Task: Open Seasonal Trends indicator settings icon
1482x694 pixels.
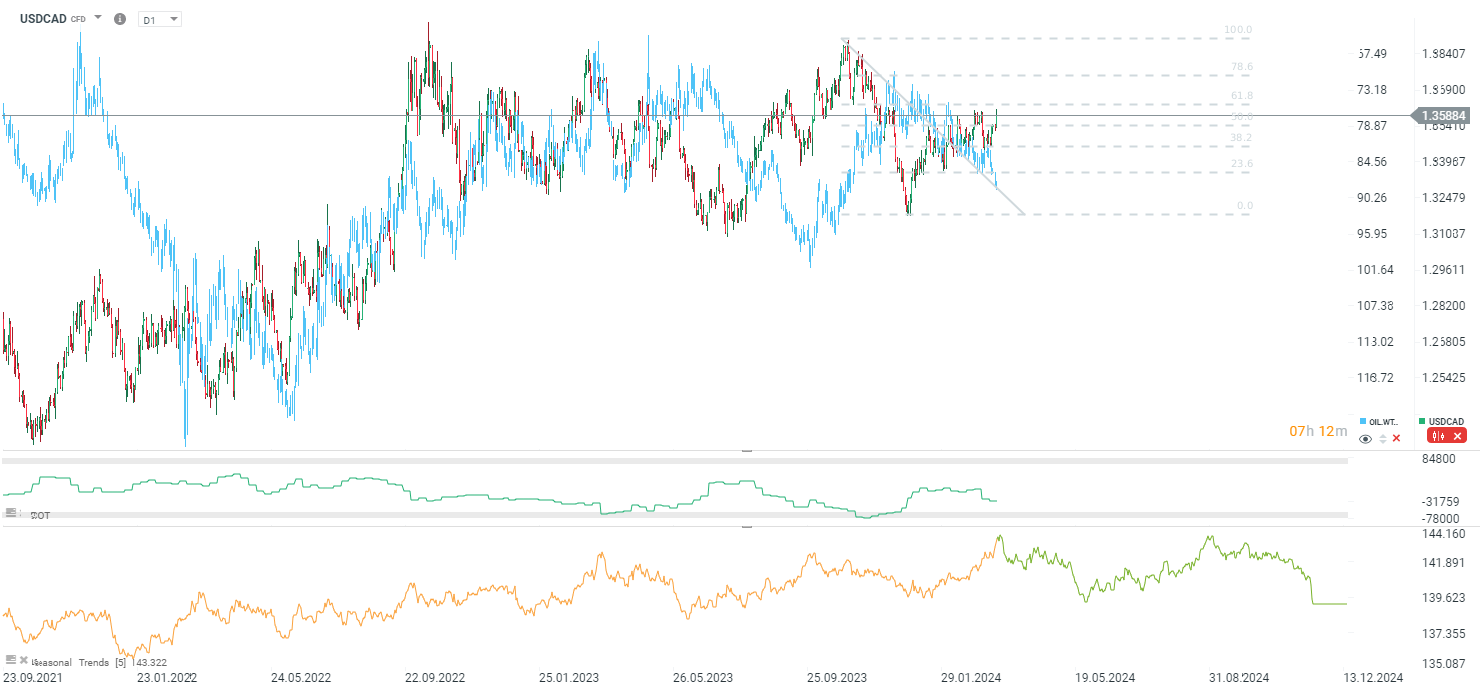Action: pos(11,660)
